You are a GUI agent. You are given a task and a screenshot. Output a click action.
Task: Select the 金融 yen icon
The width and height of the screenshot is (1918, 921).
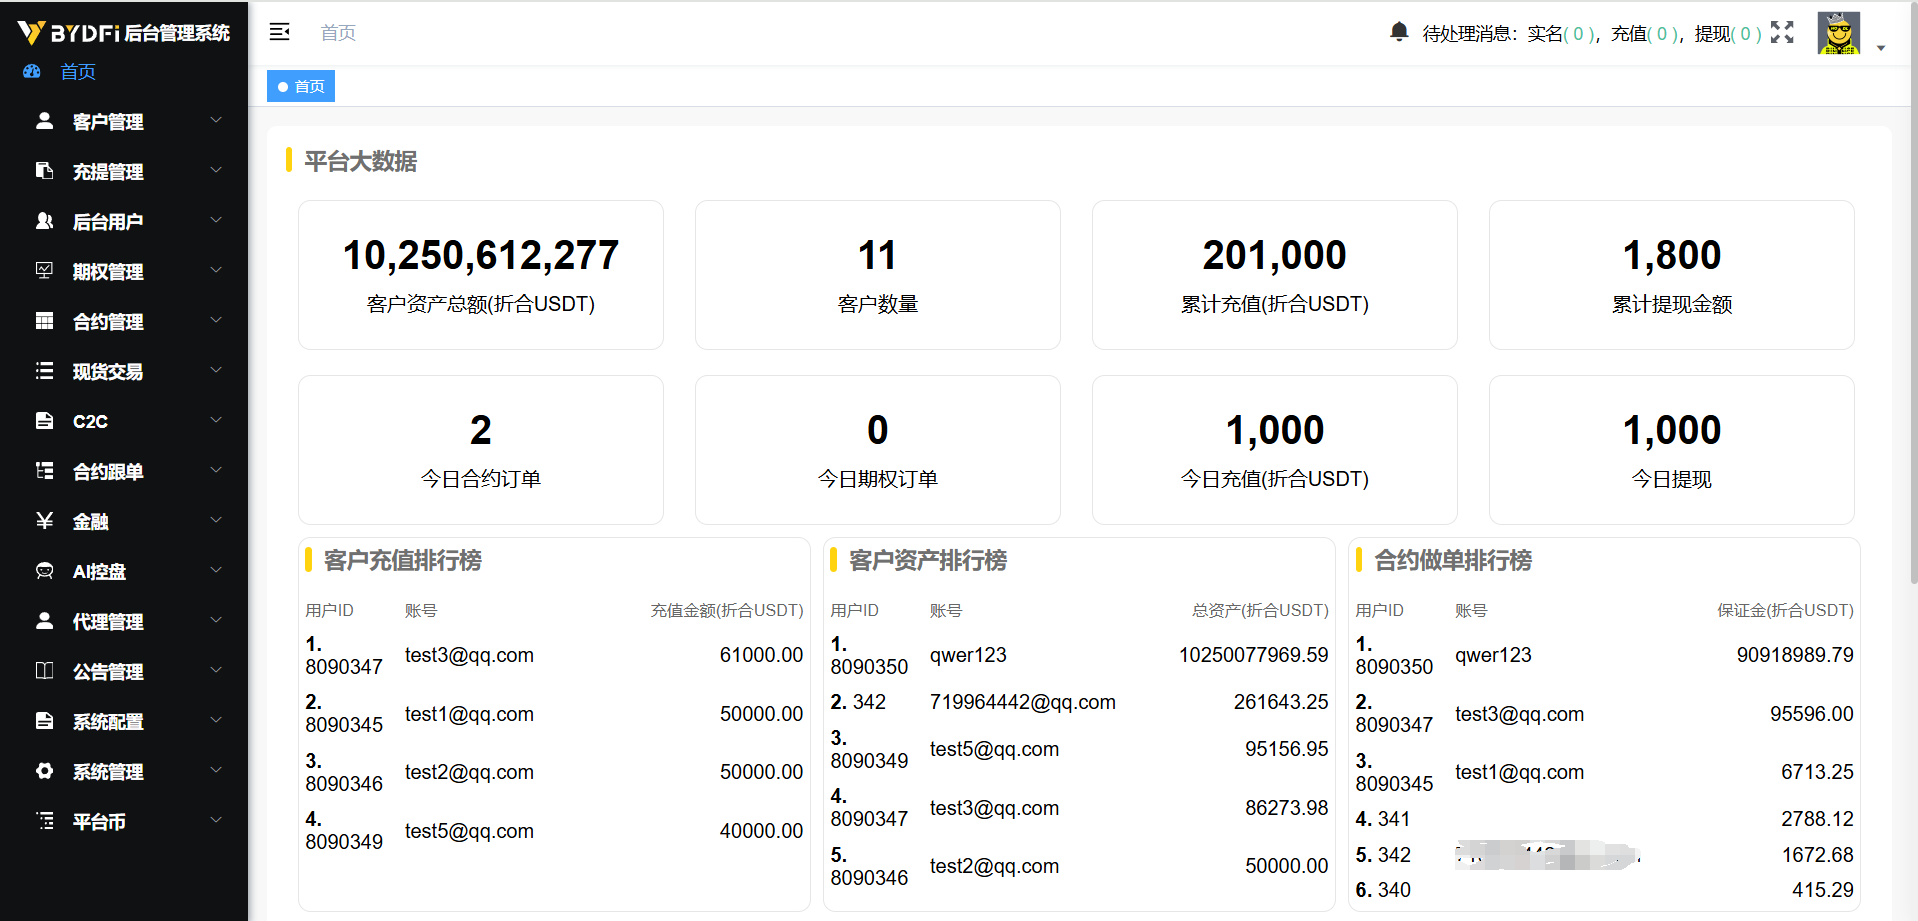[44, 521]
